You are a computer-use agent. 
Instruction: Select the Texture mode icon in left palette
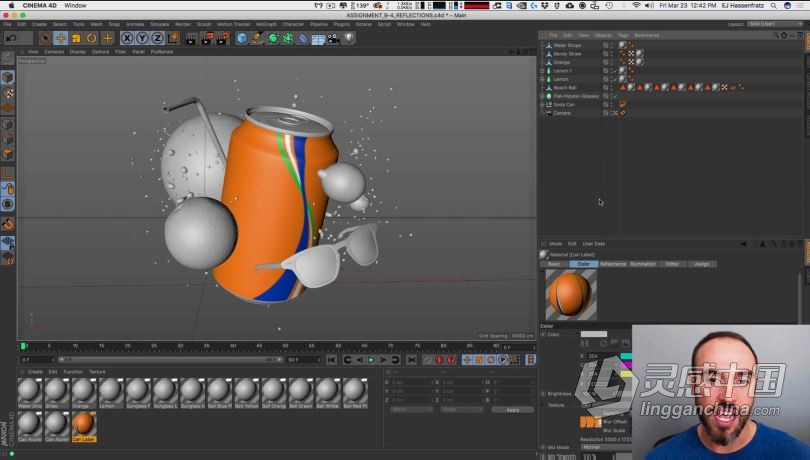pyautogui.click(x=8, y=94)
